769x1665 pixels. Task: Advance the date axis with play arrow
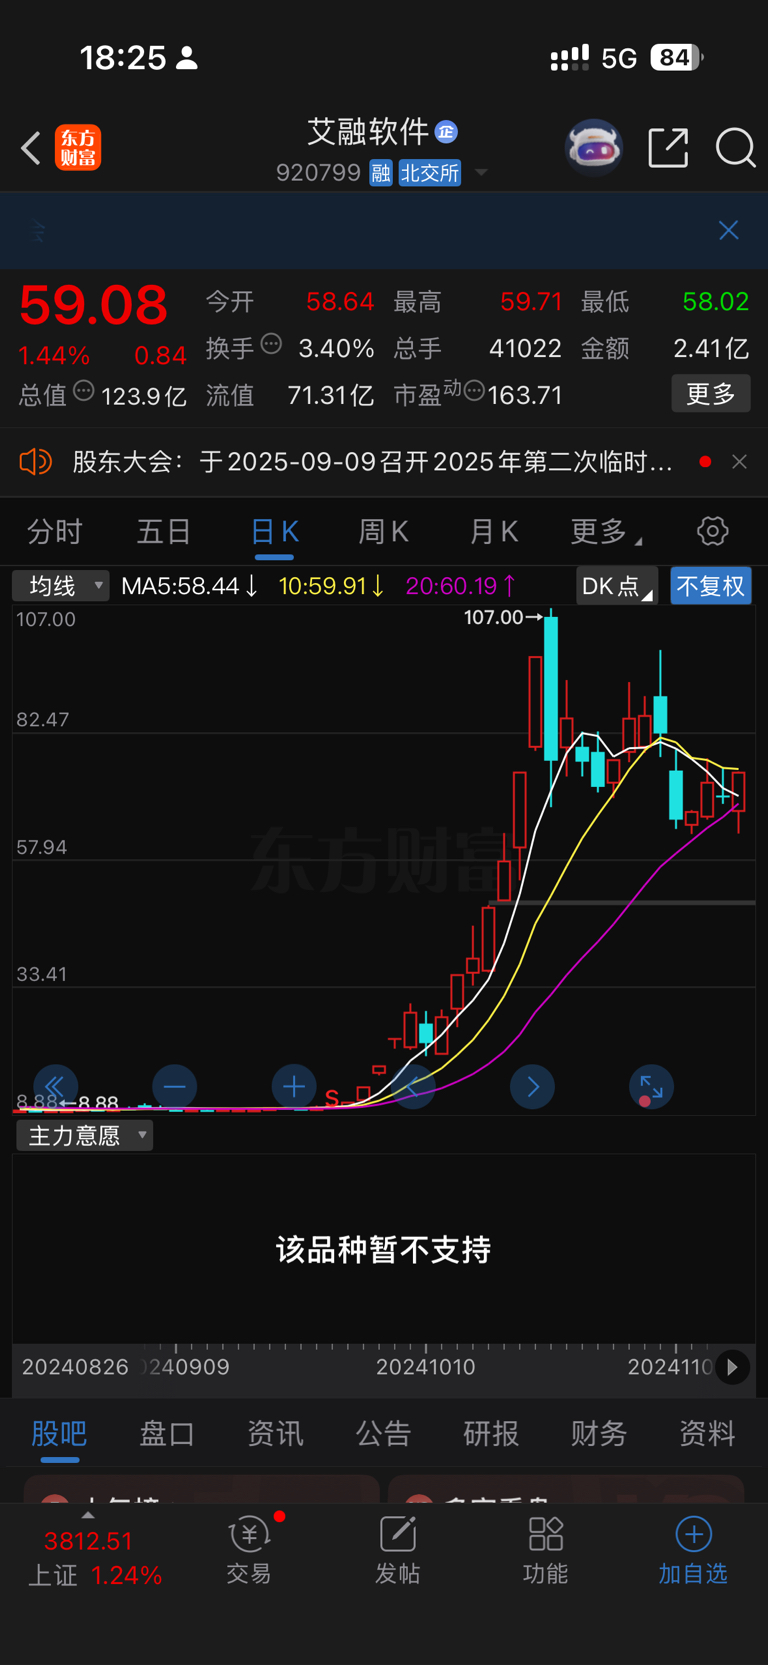[x=732, y=1367]
